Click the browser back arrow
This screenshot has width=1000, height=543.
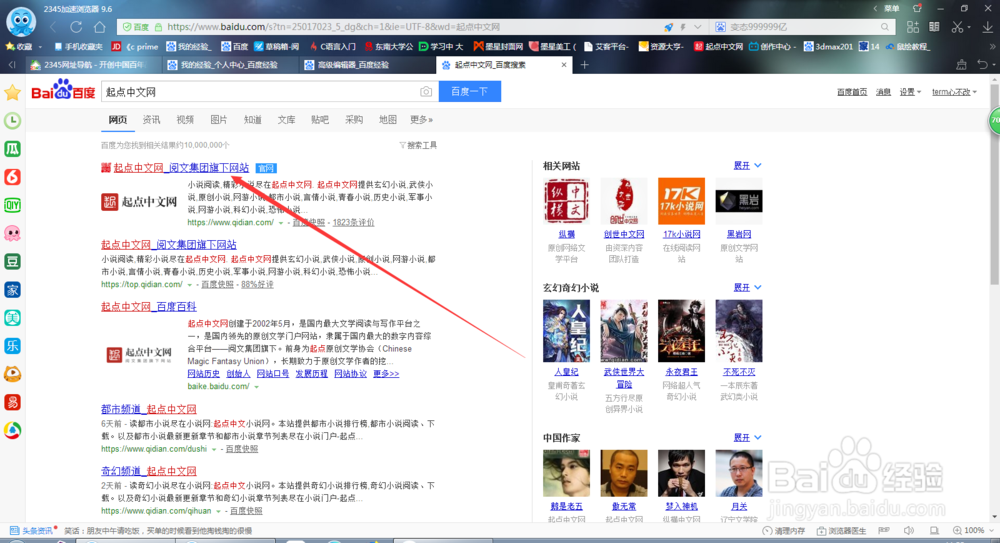54,27
